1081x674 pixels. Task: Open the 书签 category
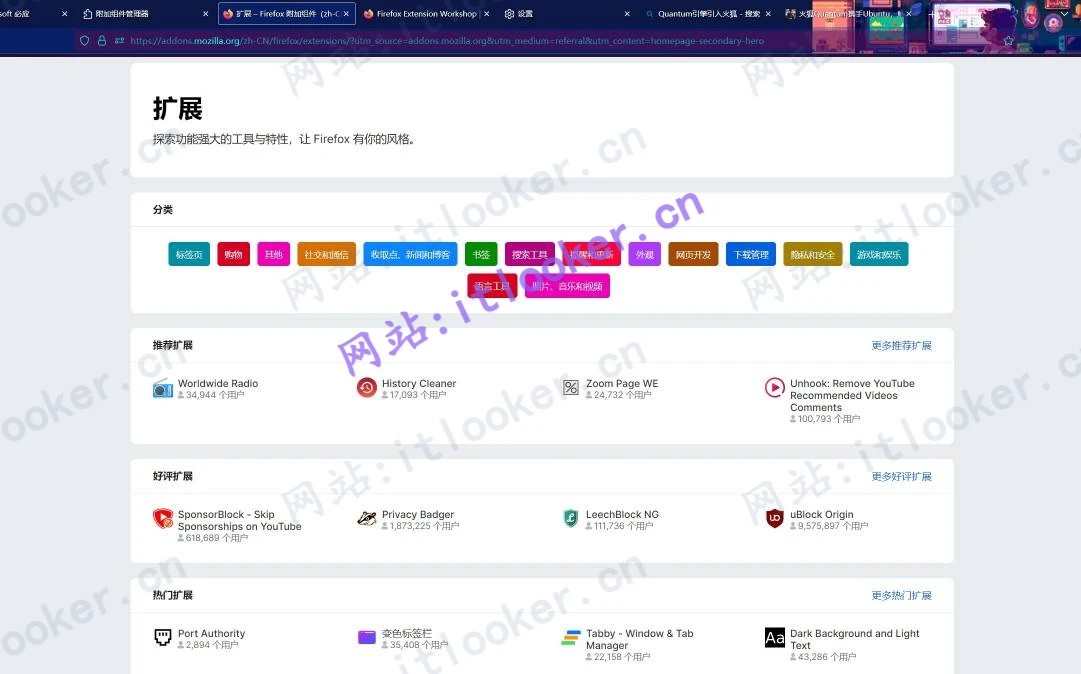pyautogui.click(x=481, y=254)
